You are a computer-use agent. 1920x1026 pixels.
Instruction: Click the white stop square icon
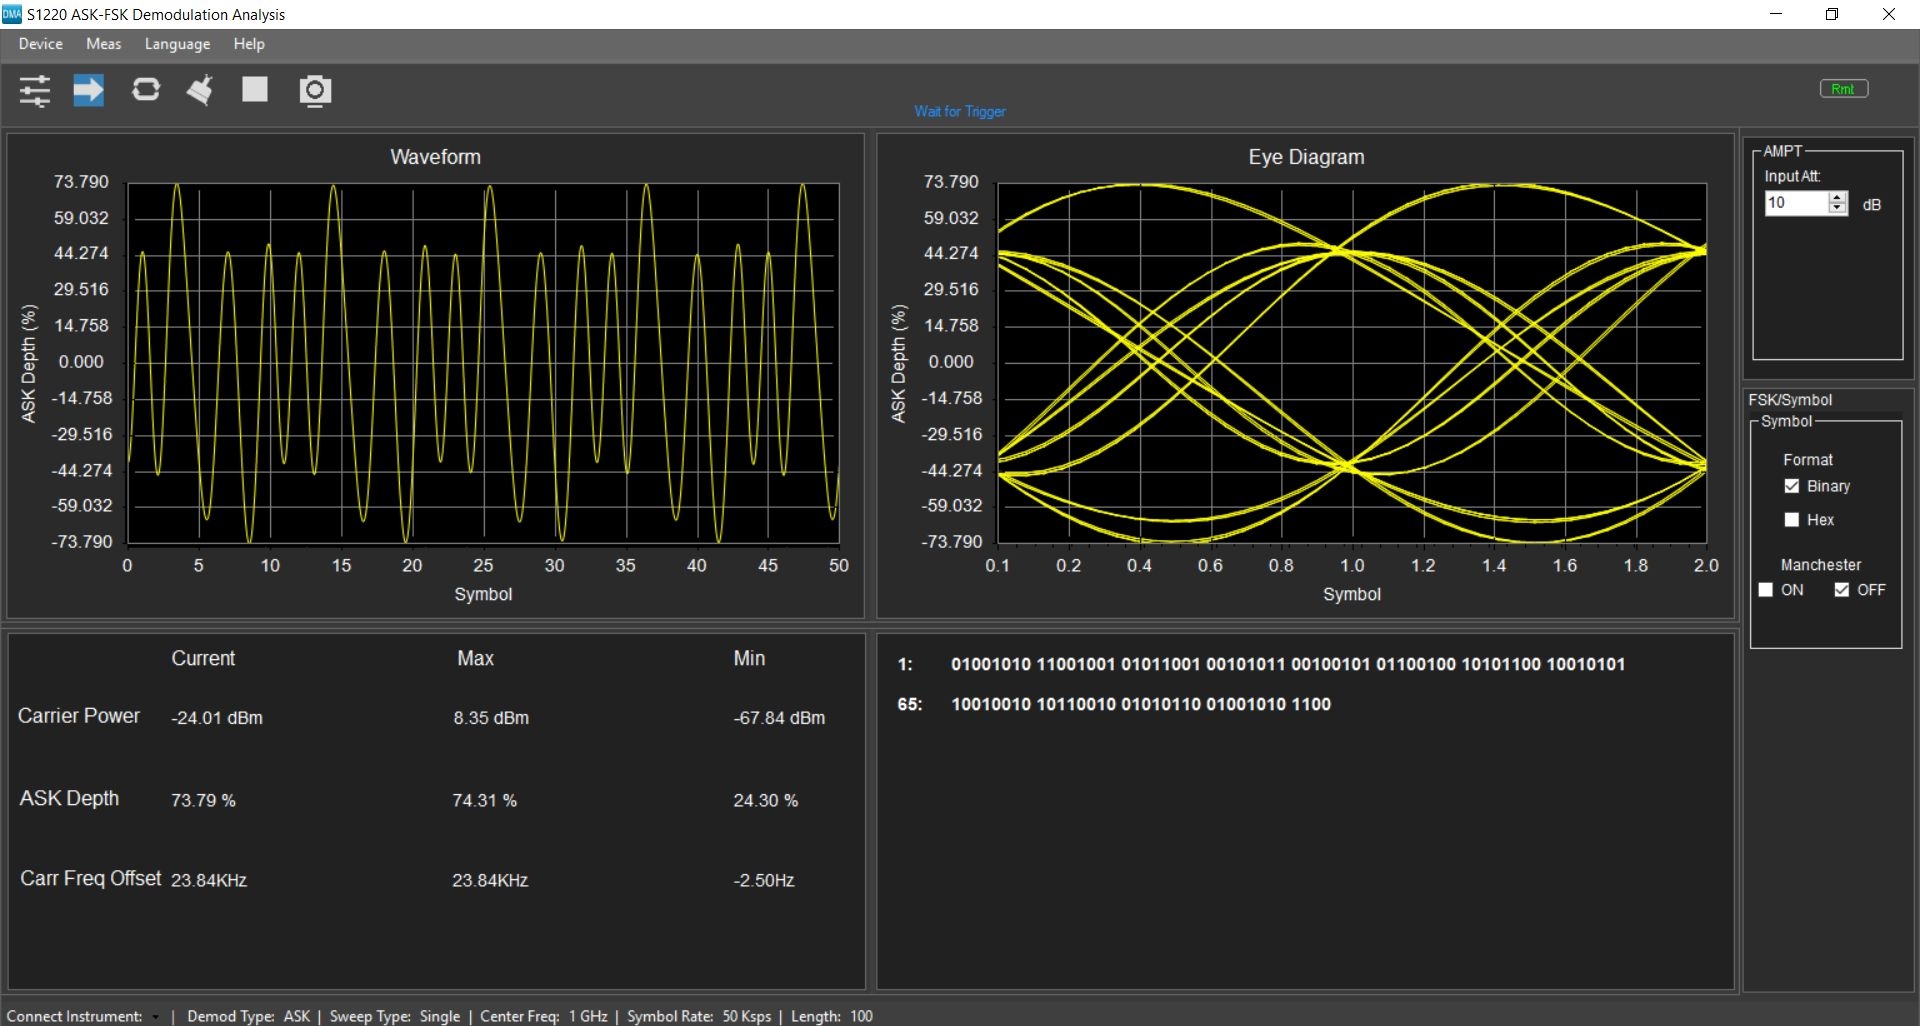click(255, 89)
